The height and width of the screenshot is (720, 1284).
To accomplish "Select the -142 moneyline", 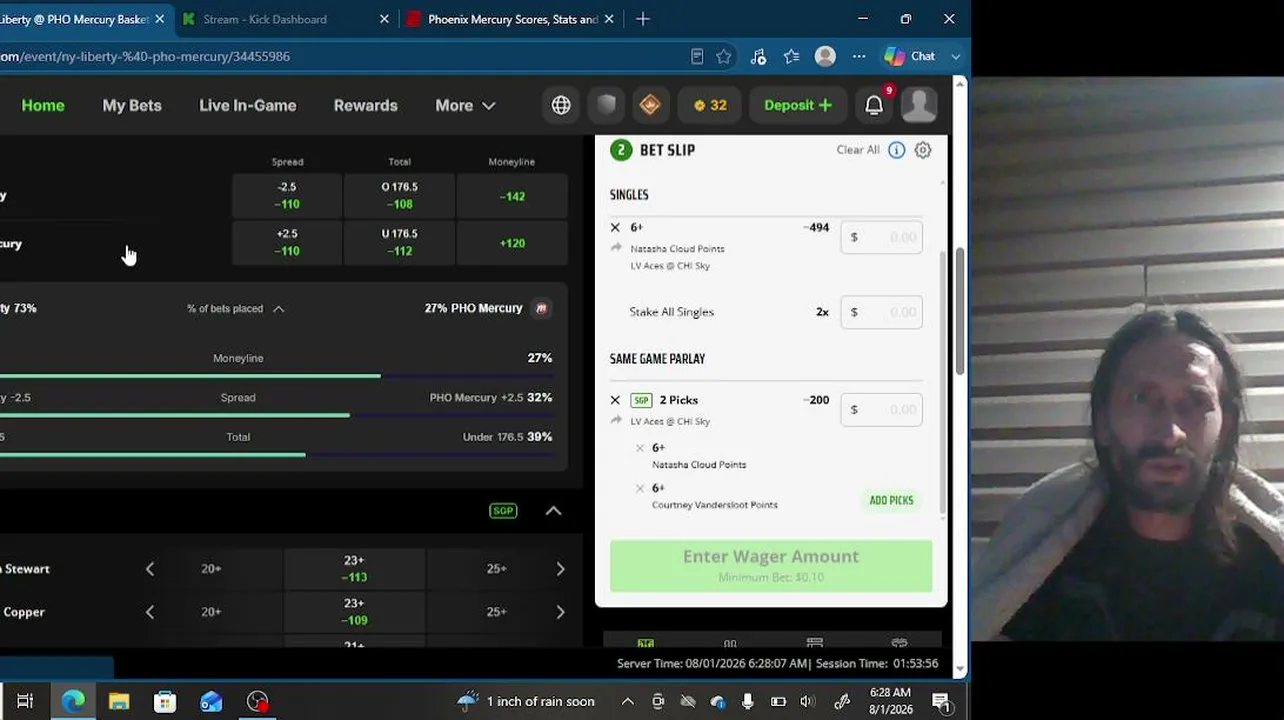I will pos(512,196).
